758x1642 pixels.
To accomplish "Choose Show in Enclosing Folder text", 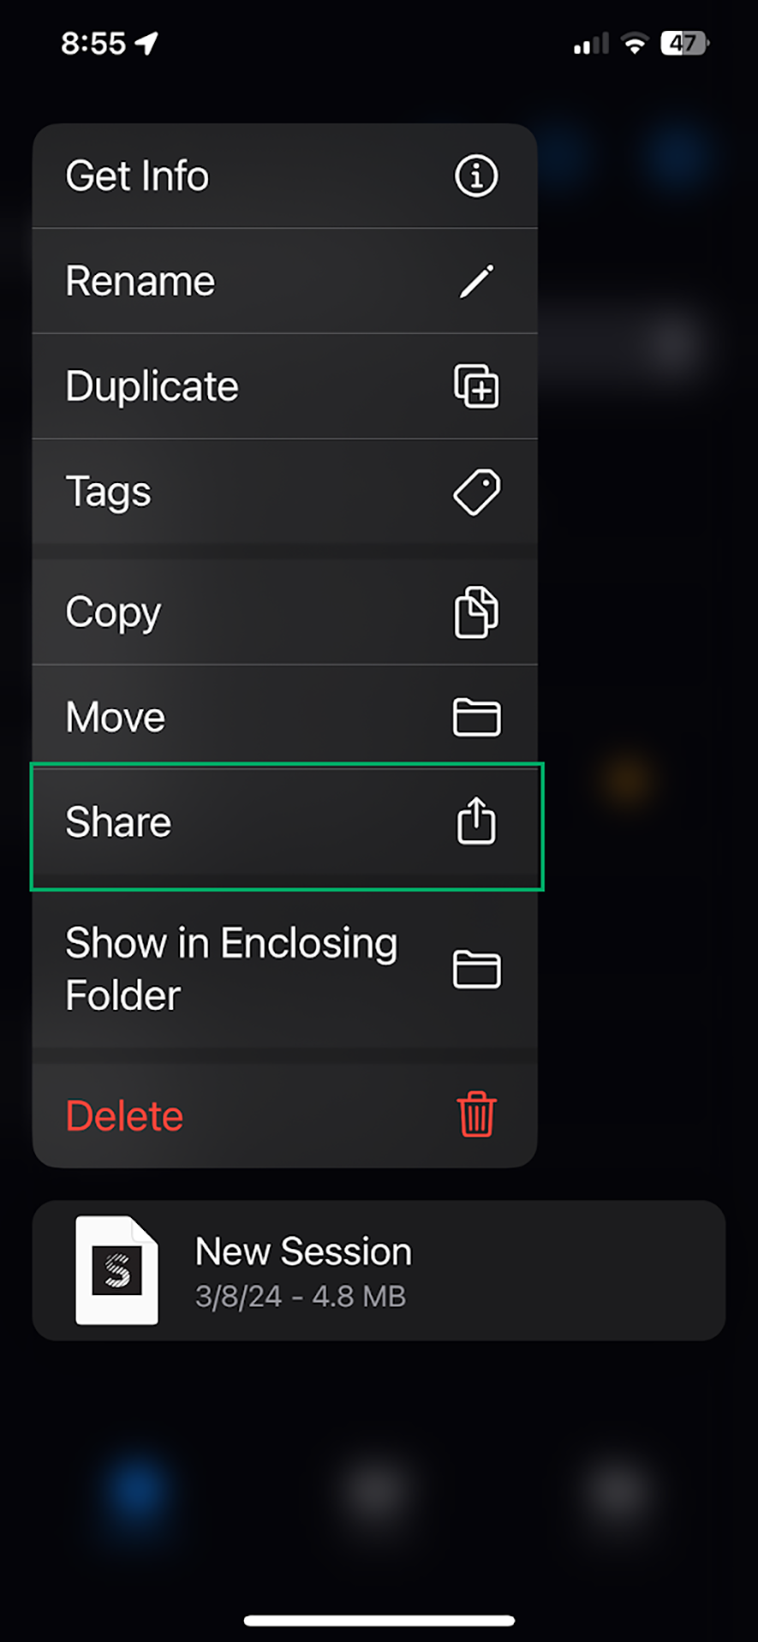I will pos(231,969).
